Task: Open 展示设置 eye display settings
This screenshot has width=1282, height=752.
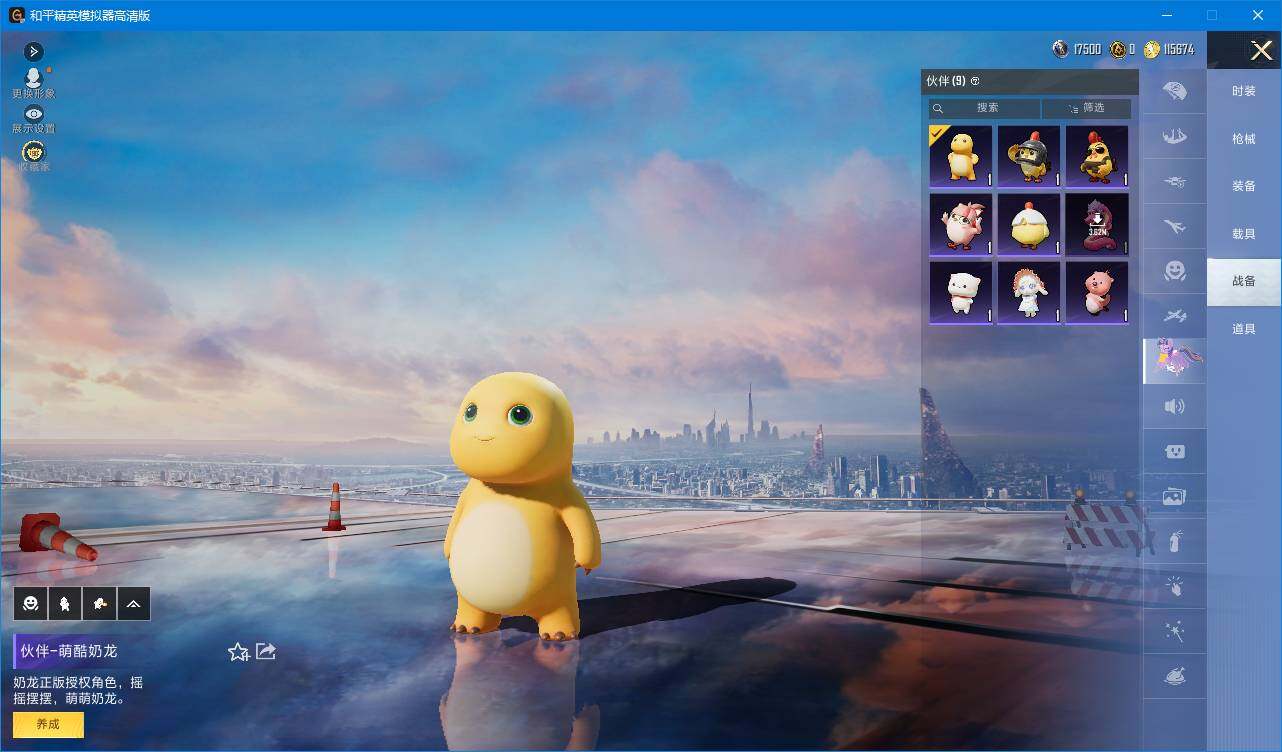Action: [33, 114]
